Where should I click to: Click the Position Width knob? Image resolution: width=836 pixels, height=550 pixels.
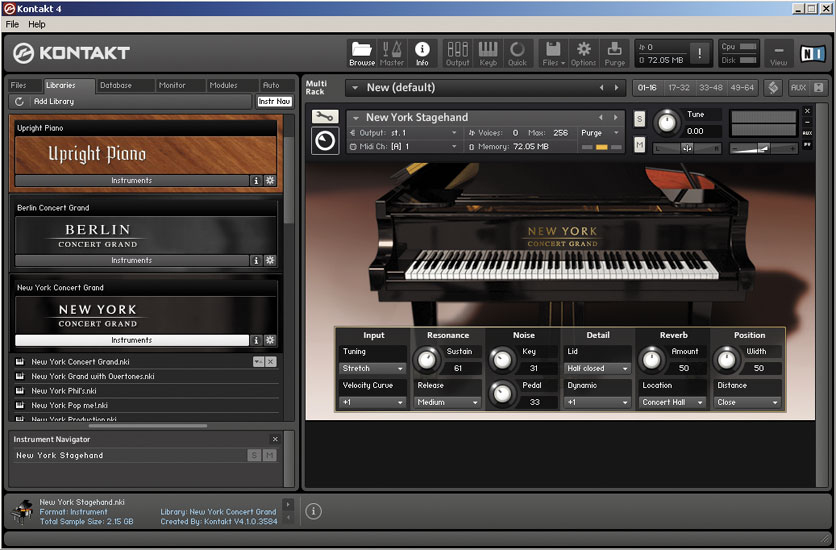[x=726, y=360]
